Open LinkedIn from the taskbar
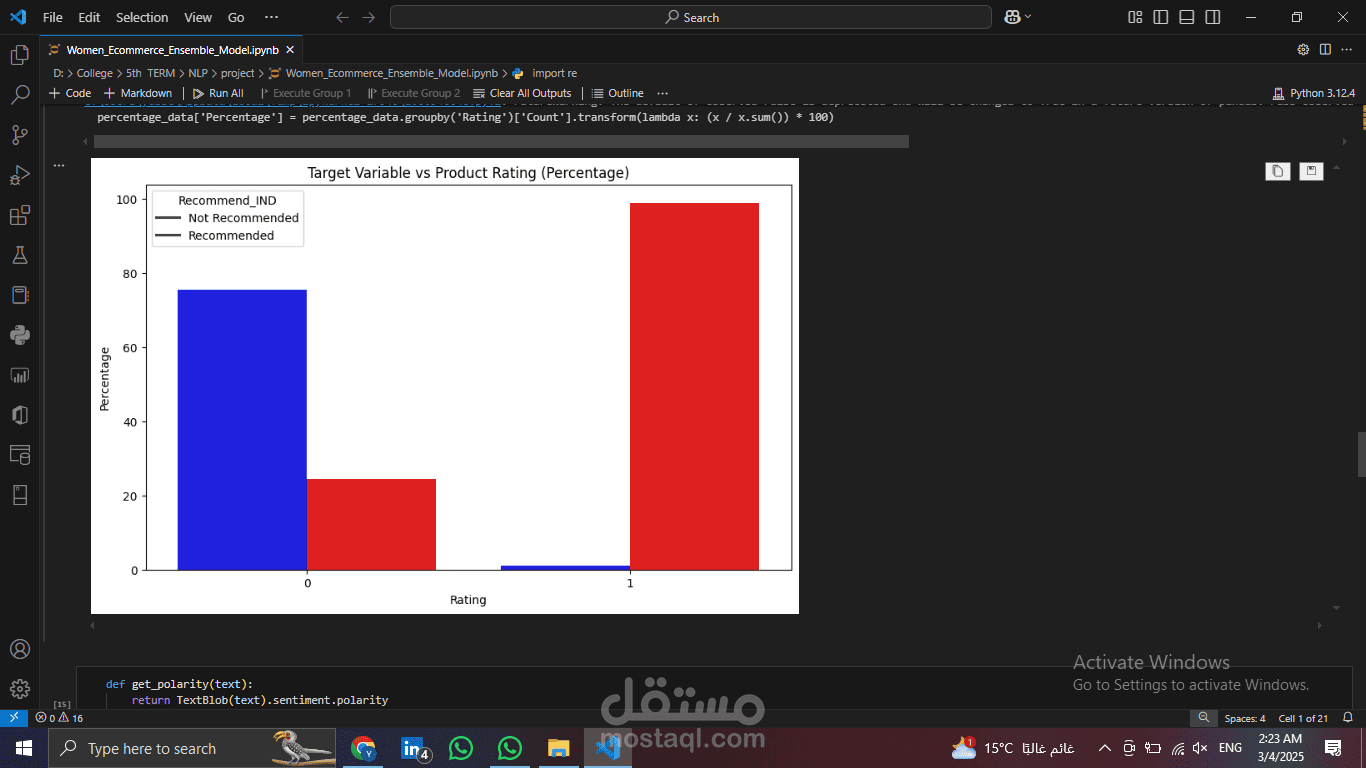This screenshot has height=768, width=1366. (x=413, y=748)
